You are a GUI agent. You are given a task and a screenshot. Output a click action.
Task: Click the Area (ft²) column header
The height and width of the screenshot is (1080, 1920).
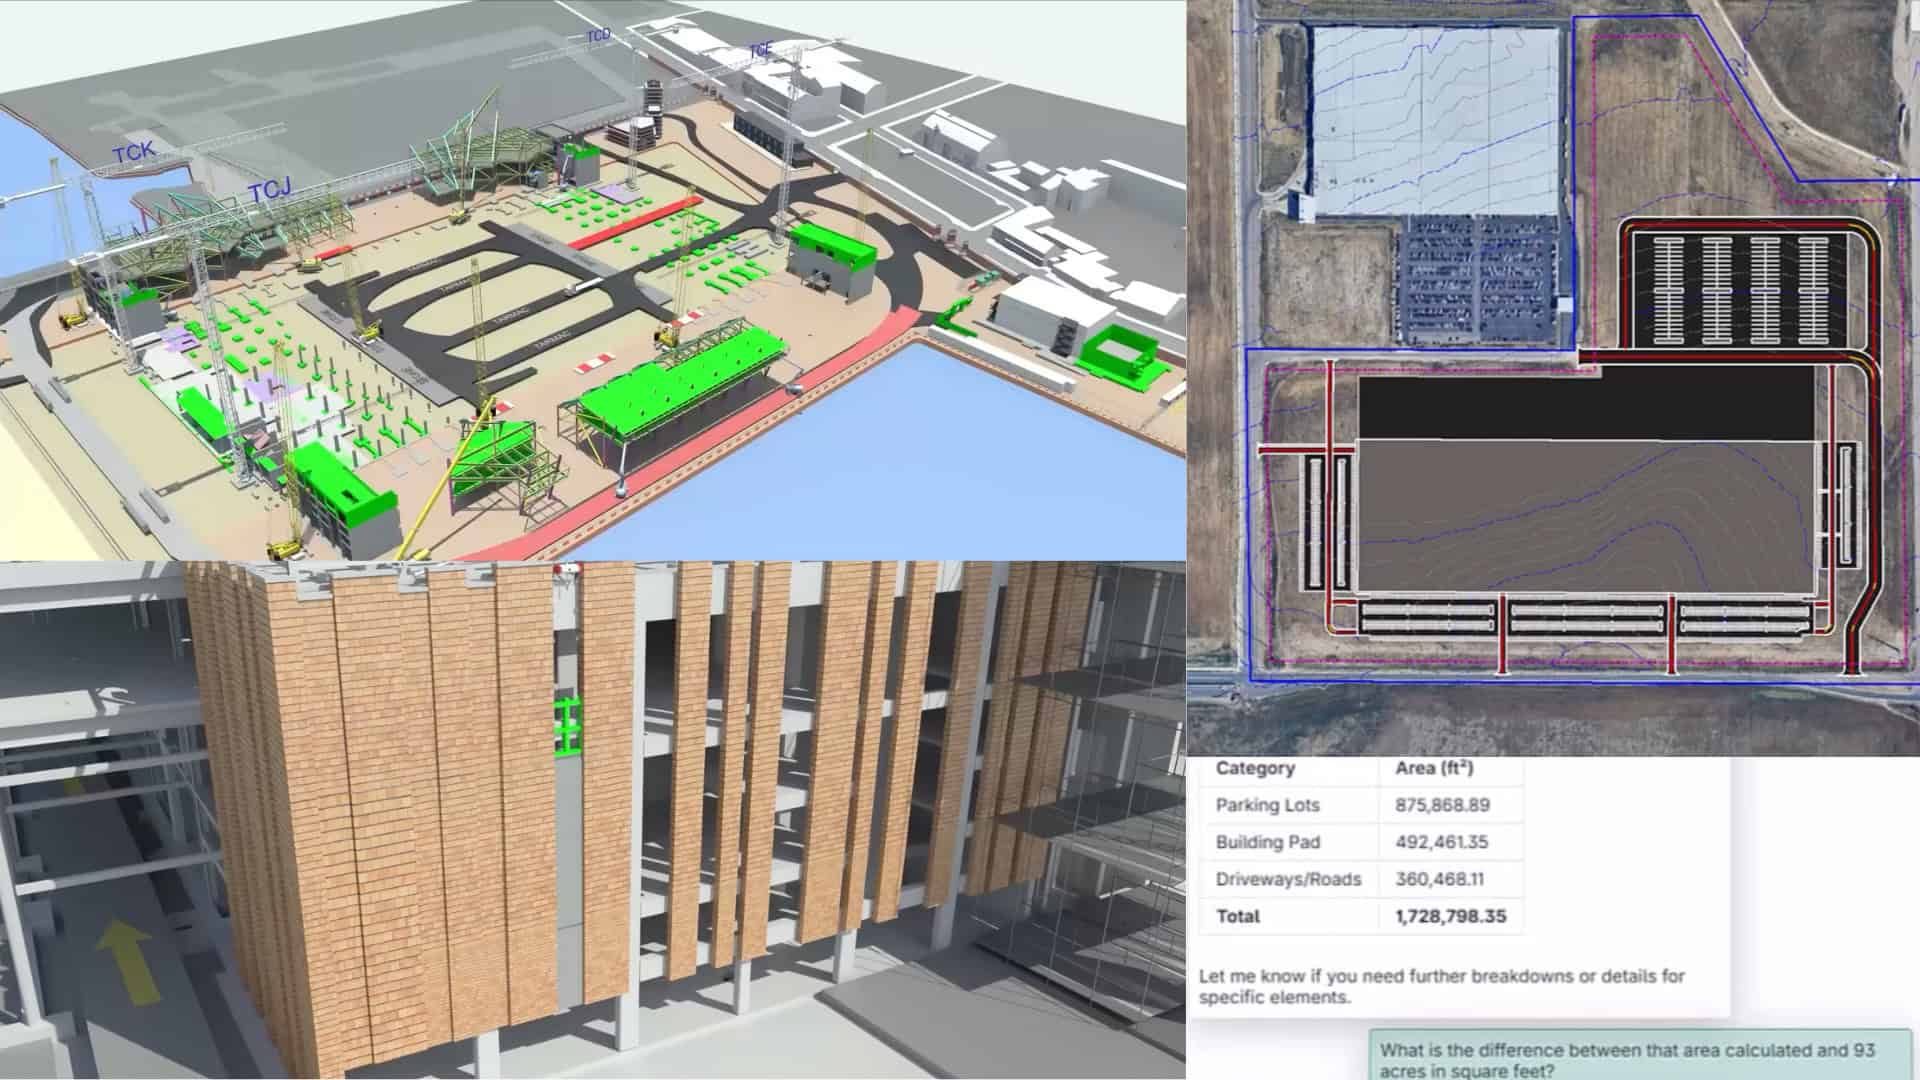click(1434, 768)
